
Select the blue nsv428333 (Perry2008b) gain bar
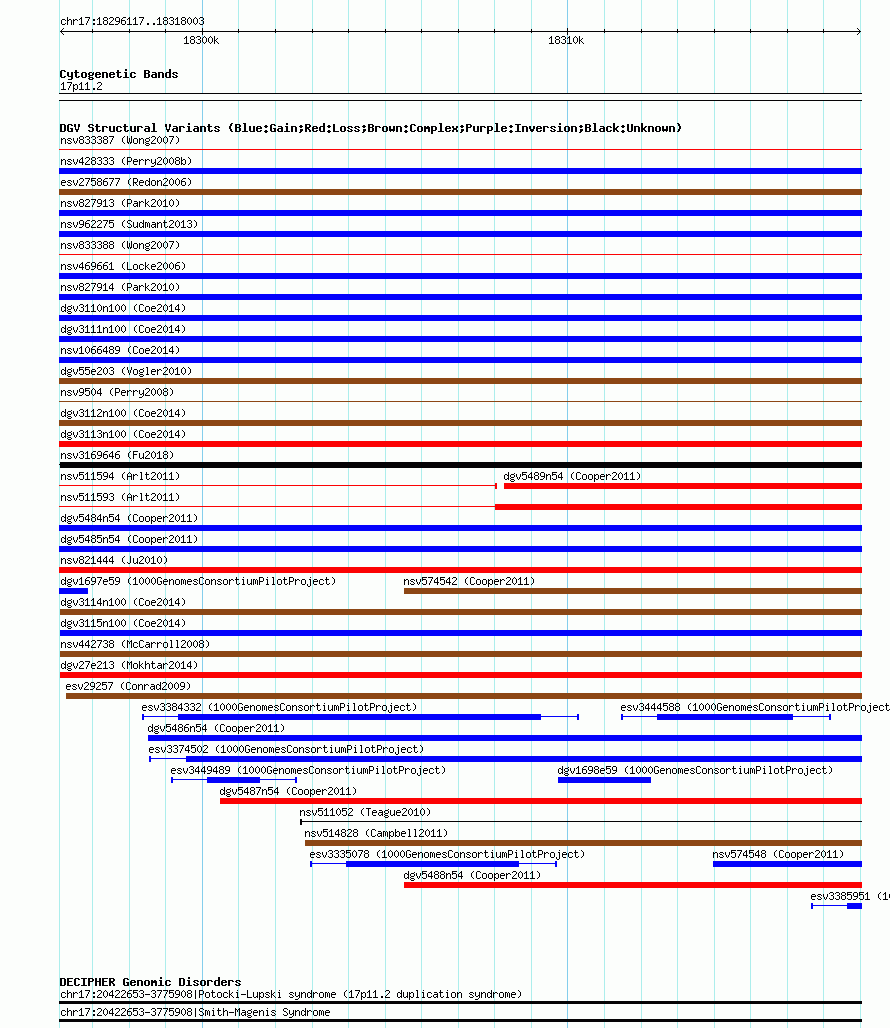(461, 171)
